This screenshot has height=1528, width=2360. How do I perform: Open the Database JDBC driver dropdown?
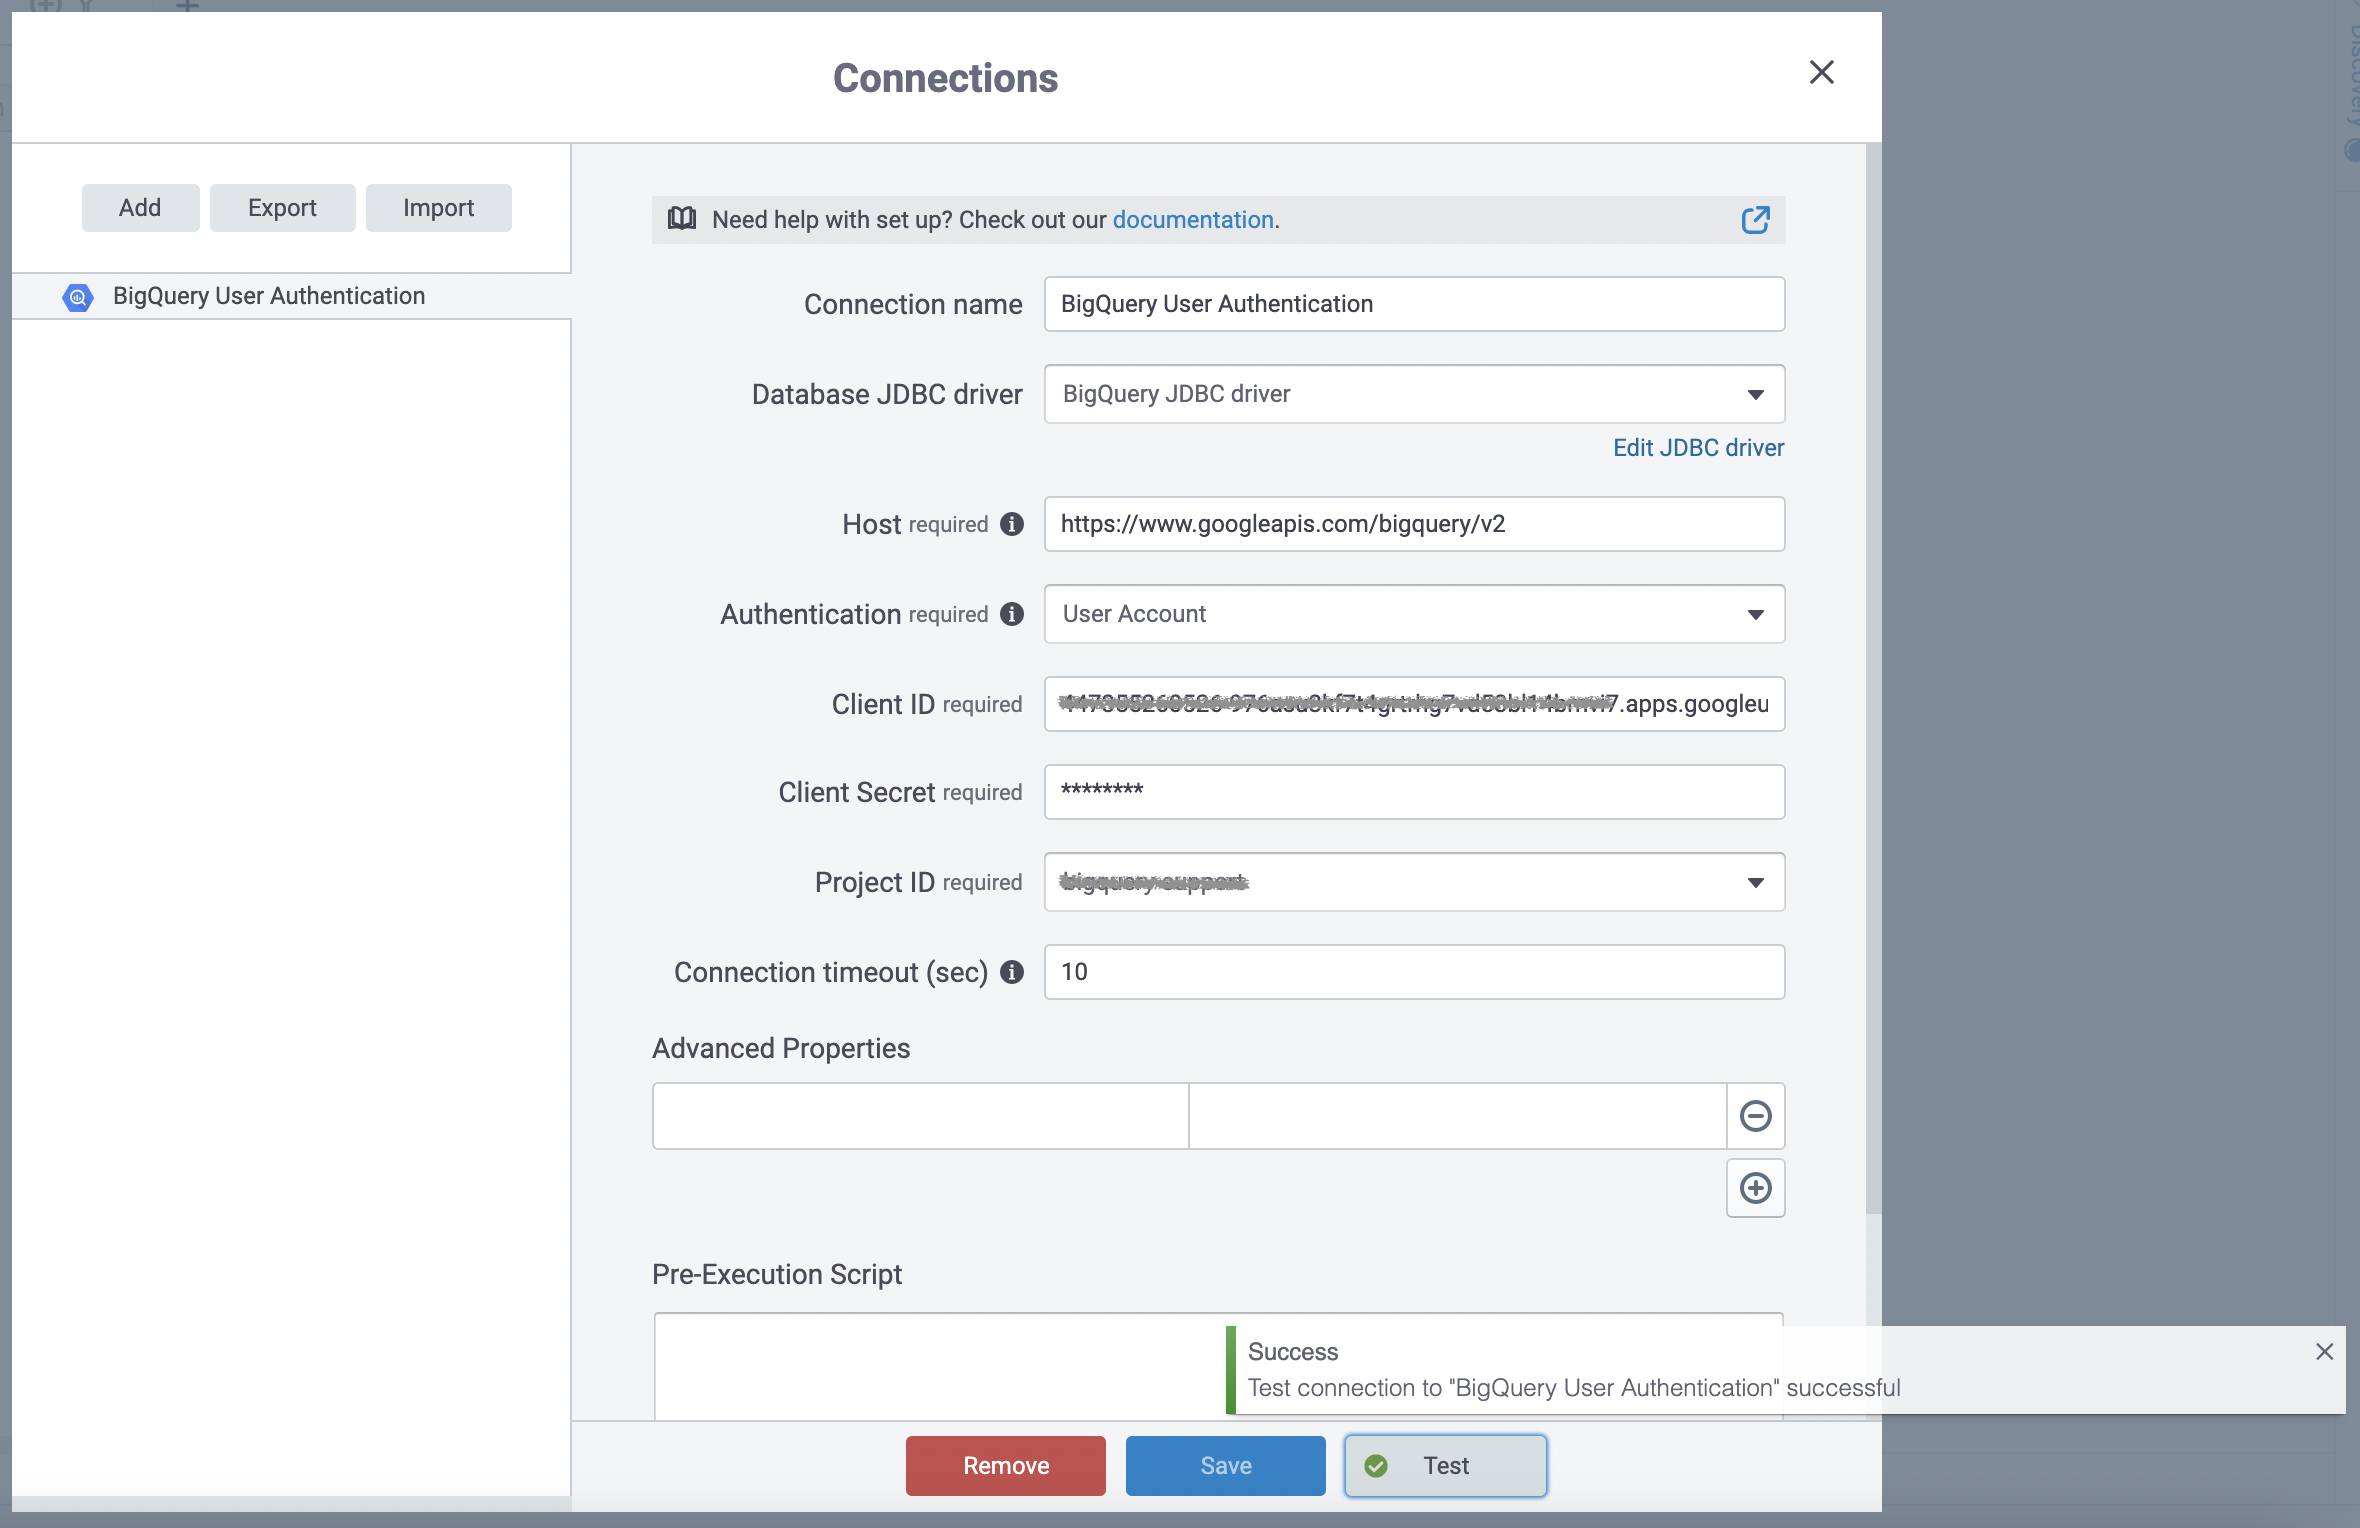(1414, 394)
